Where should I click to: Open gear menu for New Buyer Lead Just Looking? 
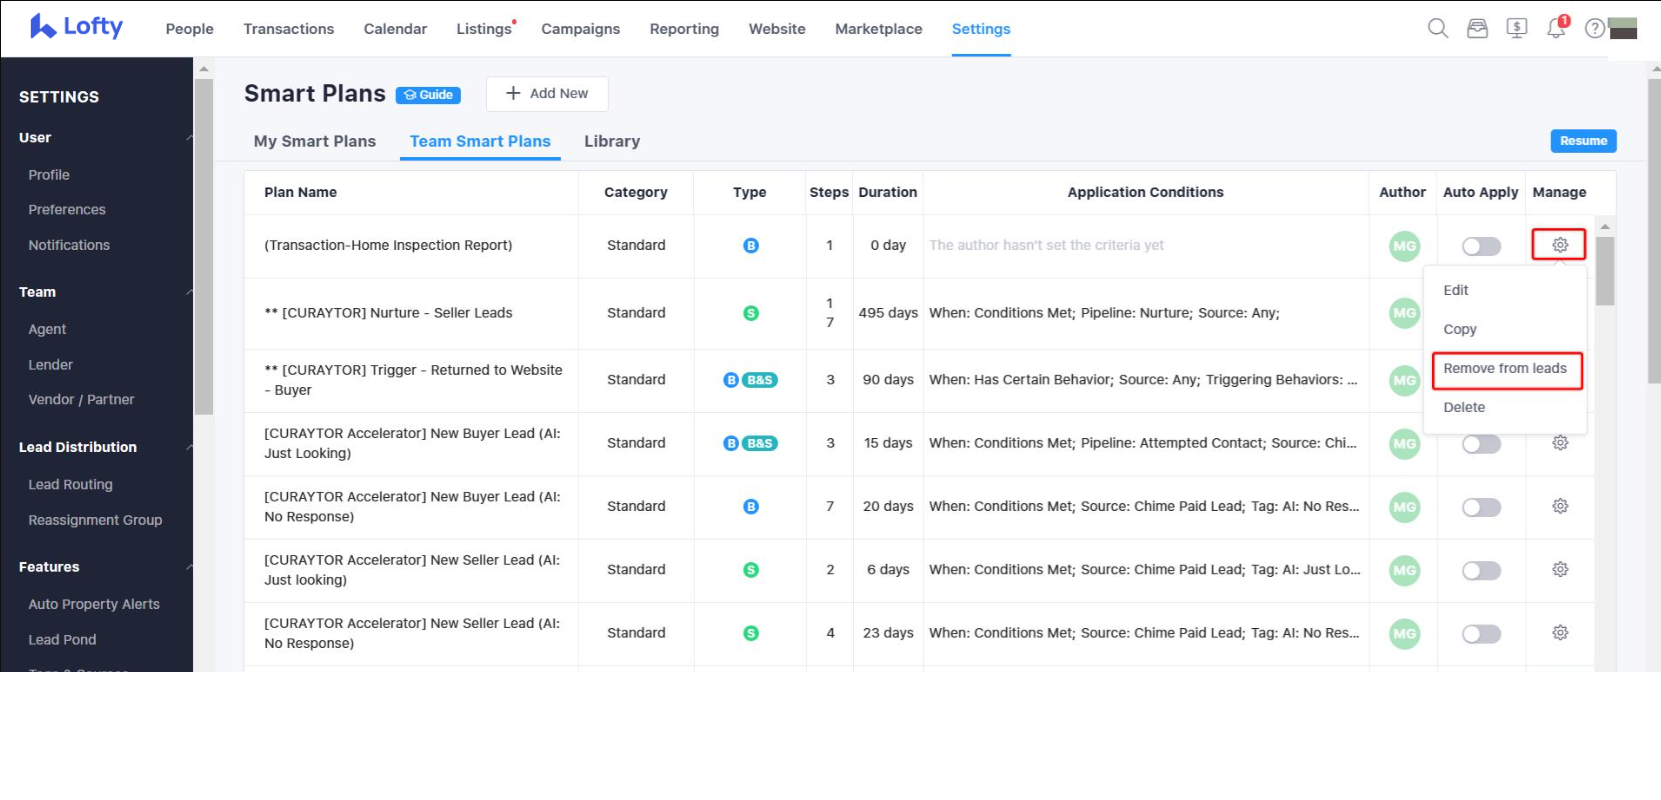1560,443
